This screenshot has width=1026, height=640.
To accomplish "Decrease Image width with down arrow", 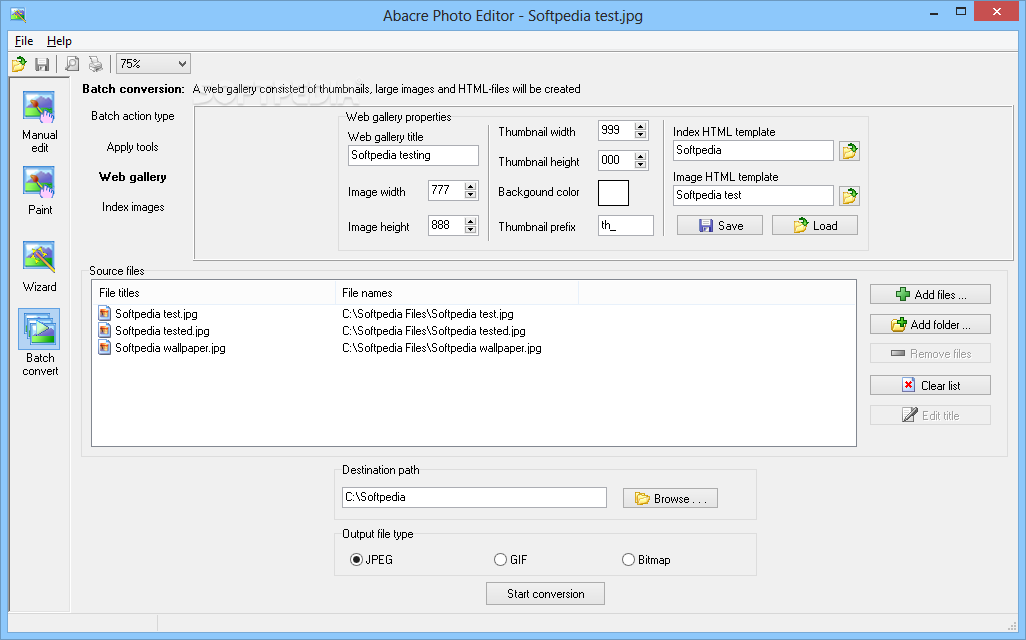I will (x=470, y=194).
